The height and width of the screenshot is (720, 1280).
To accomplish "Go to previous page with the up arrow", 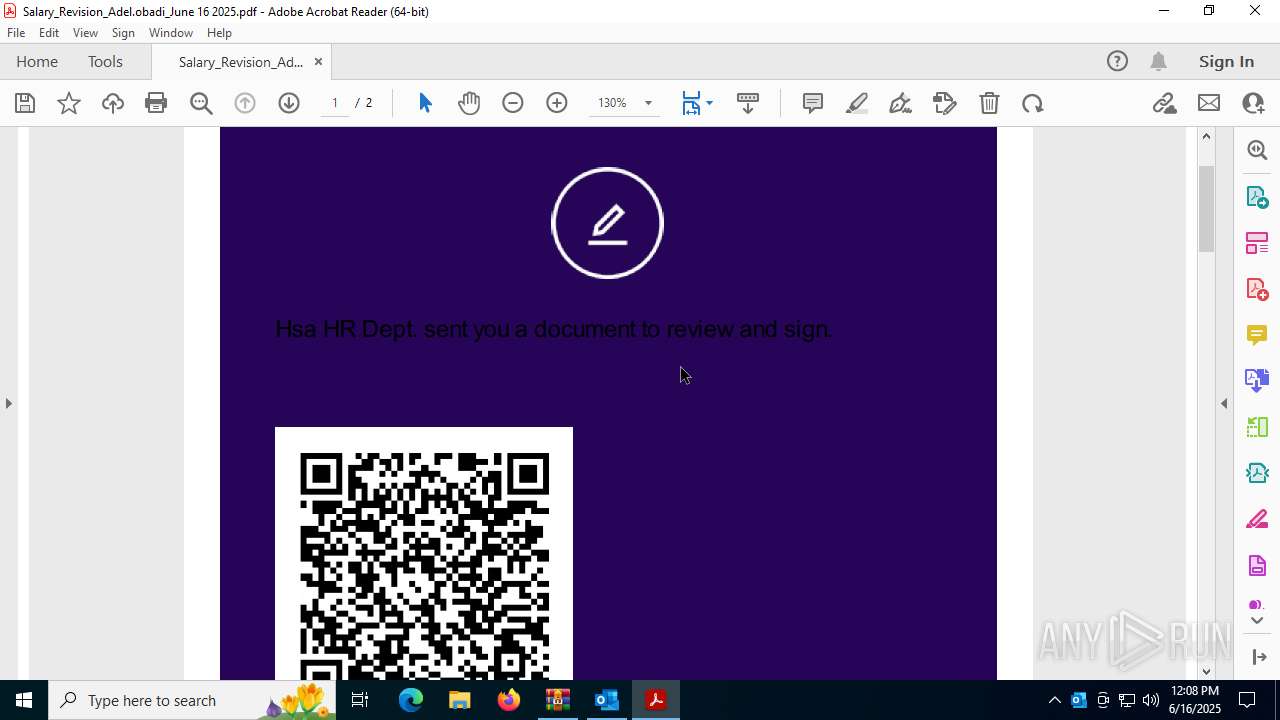I will click(245, 103).
